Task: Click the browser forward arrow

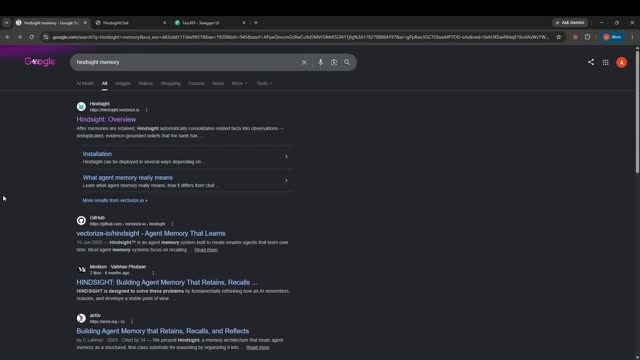Action: pos(20,37)
